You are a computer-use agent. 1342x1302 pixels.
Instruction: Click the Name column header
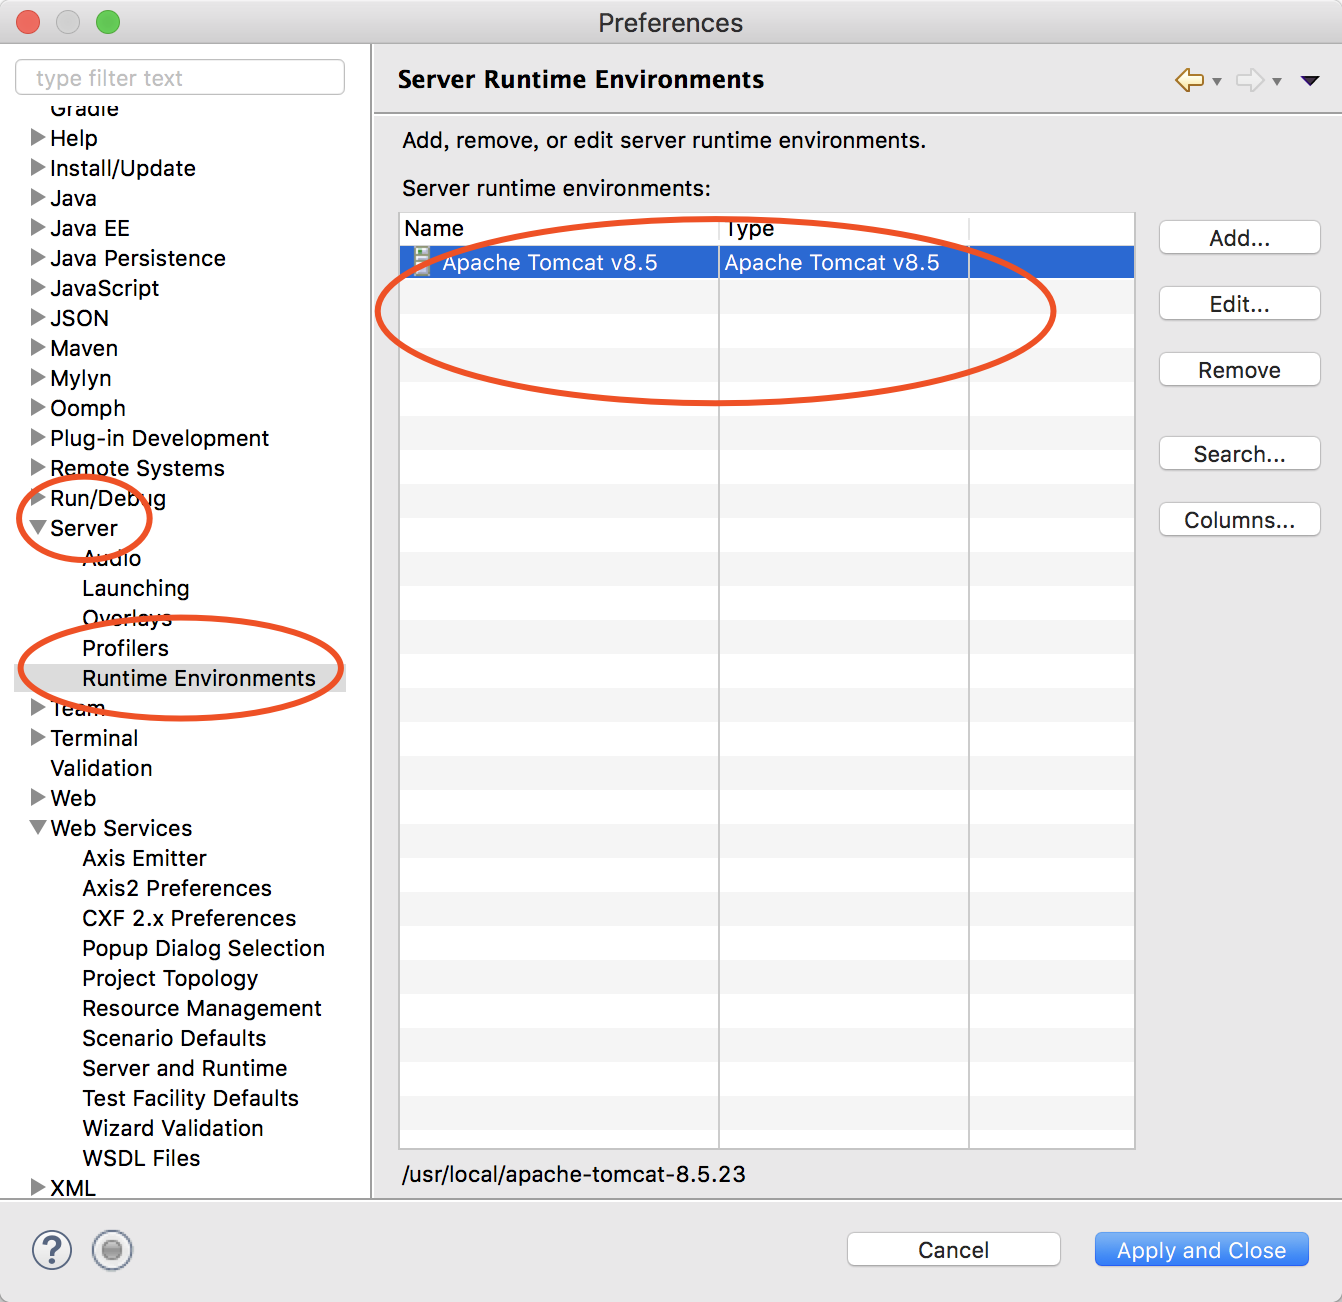point(559,229)
